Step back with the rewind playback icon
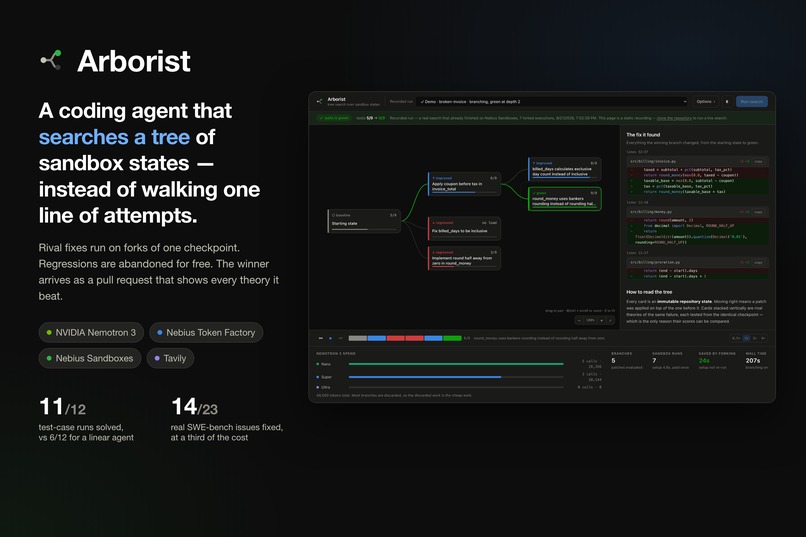806x537 pixels. pos(321,338)
